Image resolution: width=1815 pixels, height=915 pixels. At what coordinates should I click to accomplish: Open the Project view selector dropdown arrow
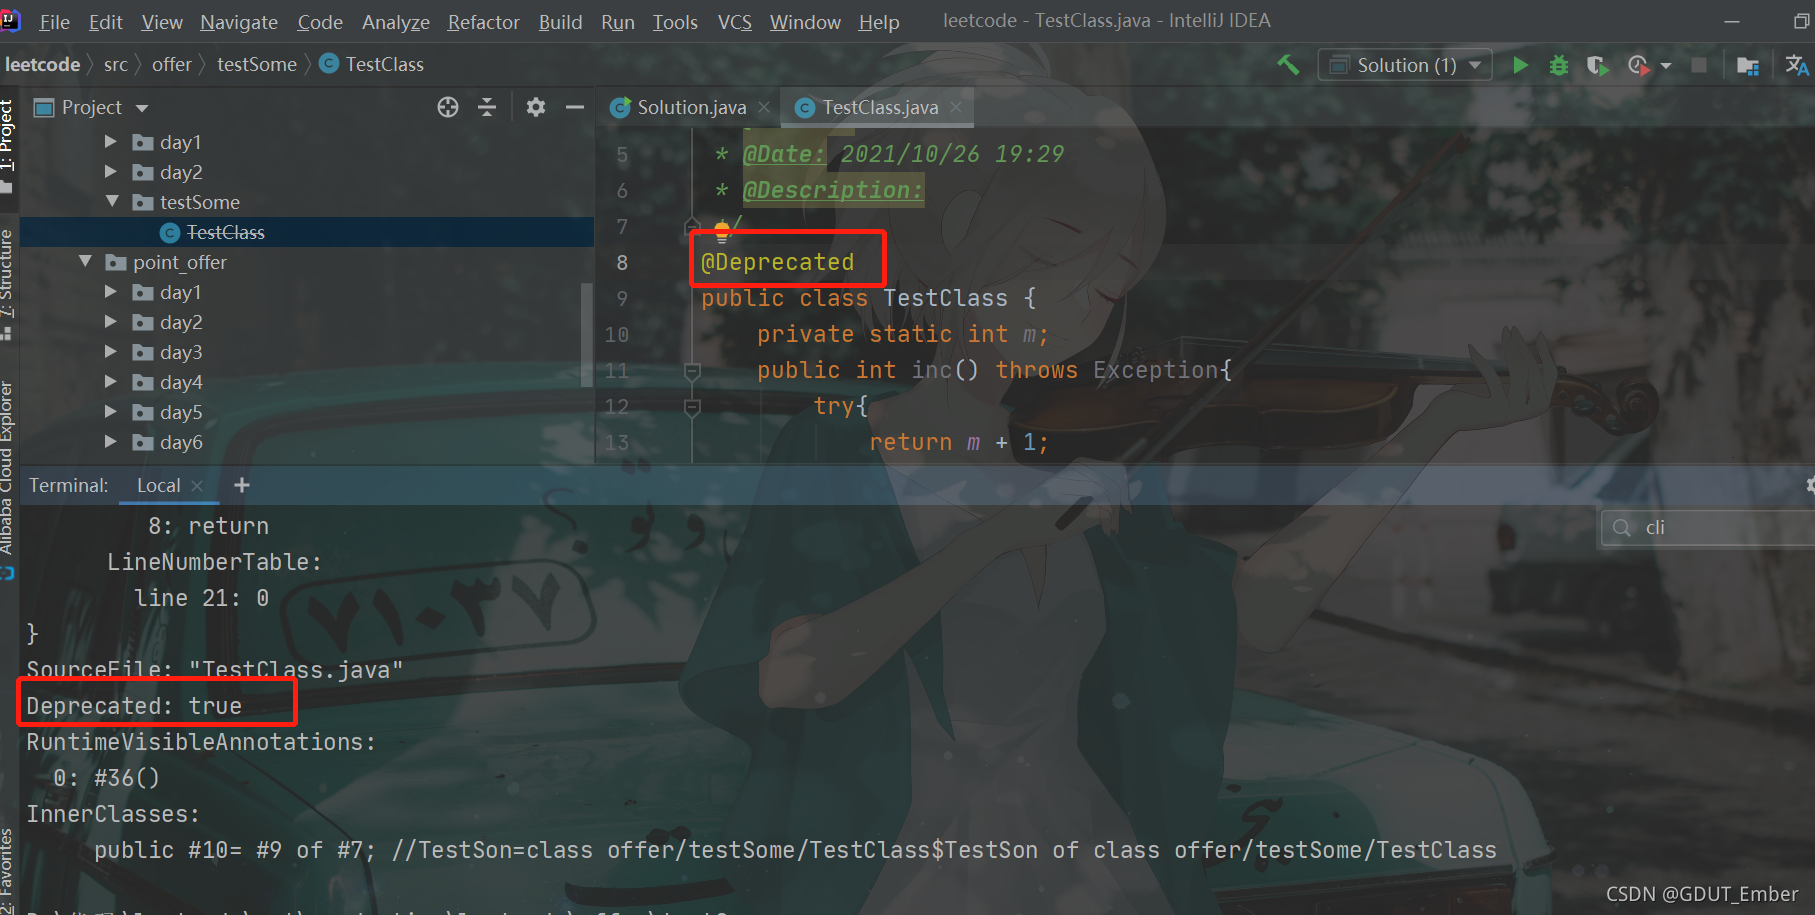(x=142, y=108)
